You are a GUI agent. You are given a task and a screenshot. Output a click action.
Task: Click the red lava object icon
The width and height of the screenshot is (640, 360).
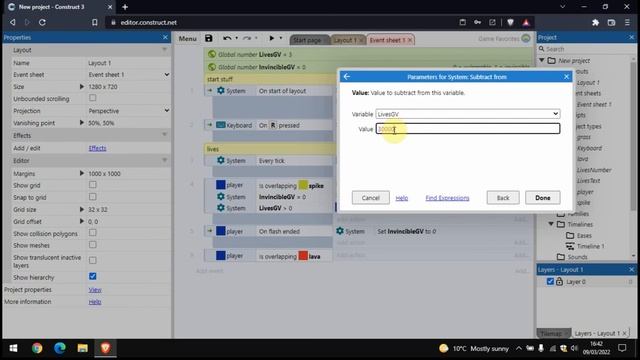(x=303, y=256)
